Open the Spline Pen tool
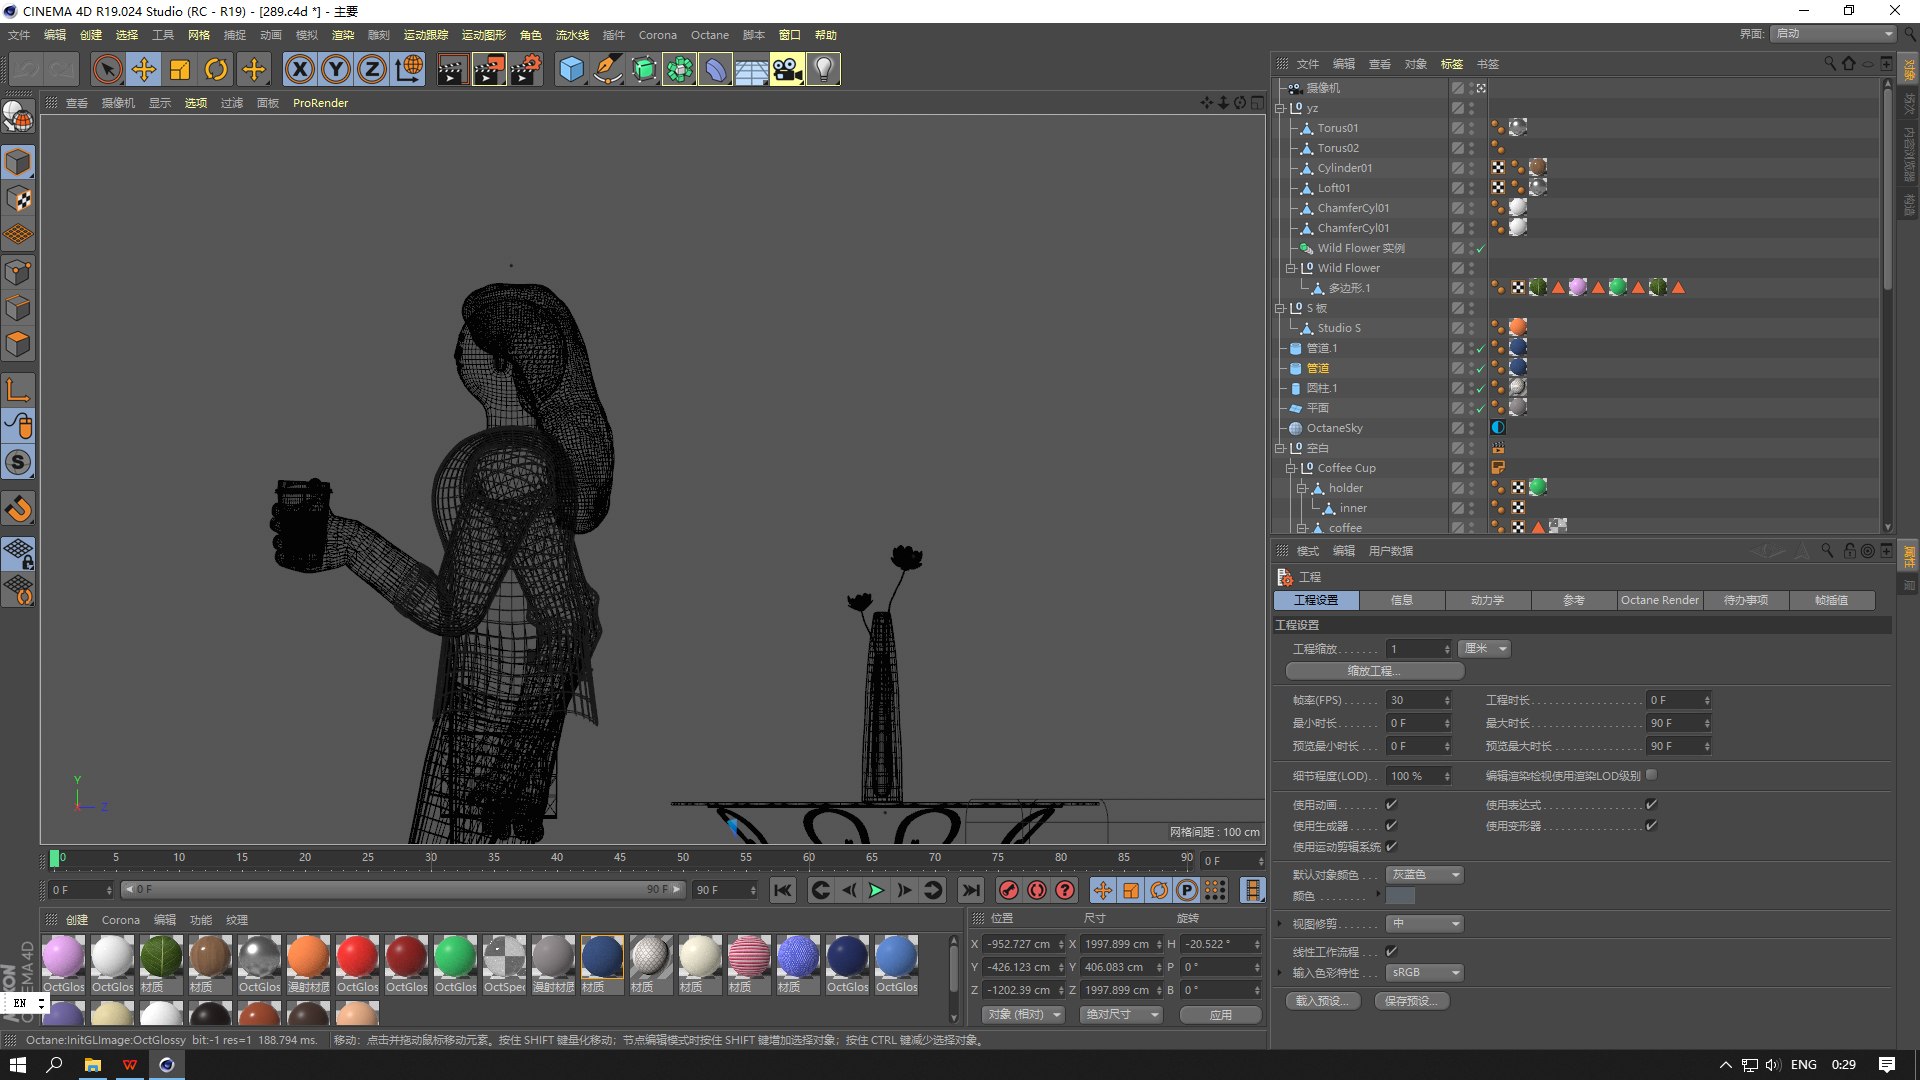This screenshot has height=1080, width=1920. 607,69
